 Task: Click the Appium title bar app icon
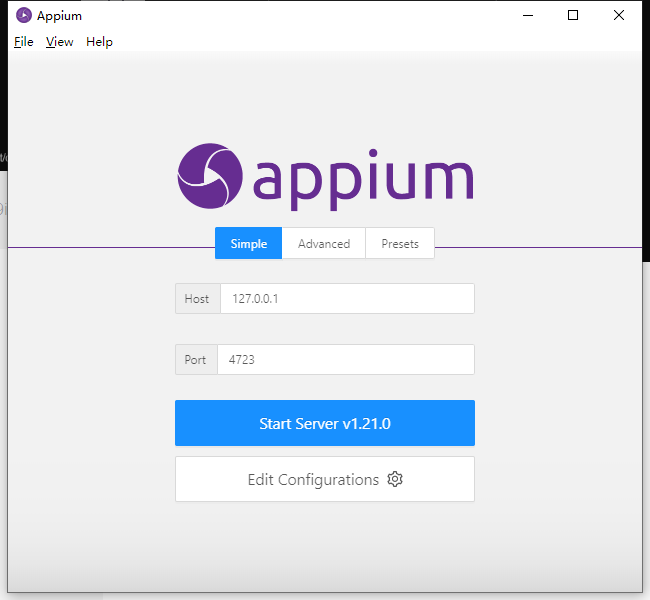(24, 15)
